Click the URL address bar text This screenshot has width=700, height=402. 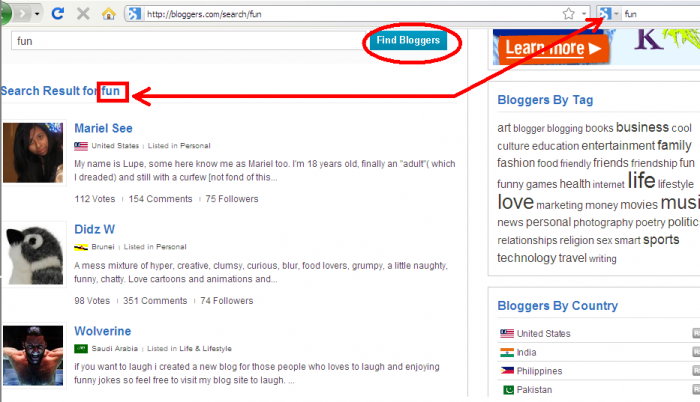pos(204,14)
